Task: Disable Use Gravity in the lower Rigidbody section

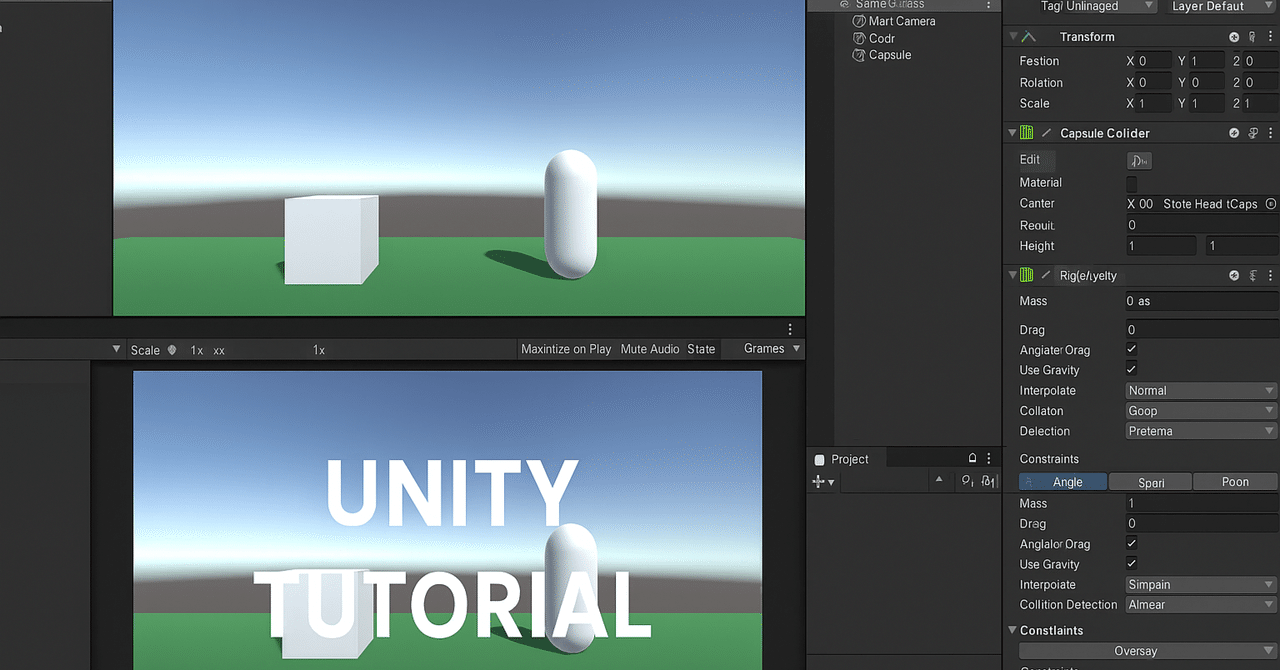Action: pyautogui.click(x=1131, y=563)
